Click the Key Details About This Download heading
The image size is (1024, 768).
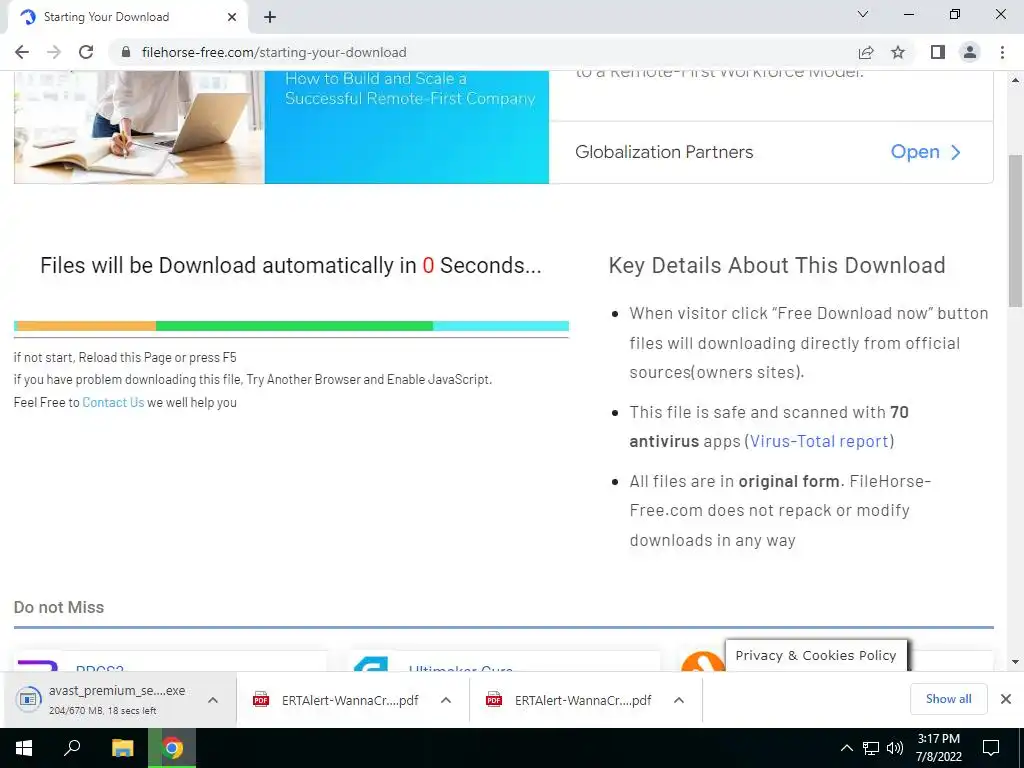pyautogui.click(x=777, y=266)
